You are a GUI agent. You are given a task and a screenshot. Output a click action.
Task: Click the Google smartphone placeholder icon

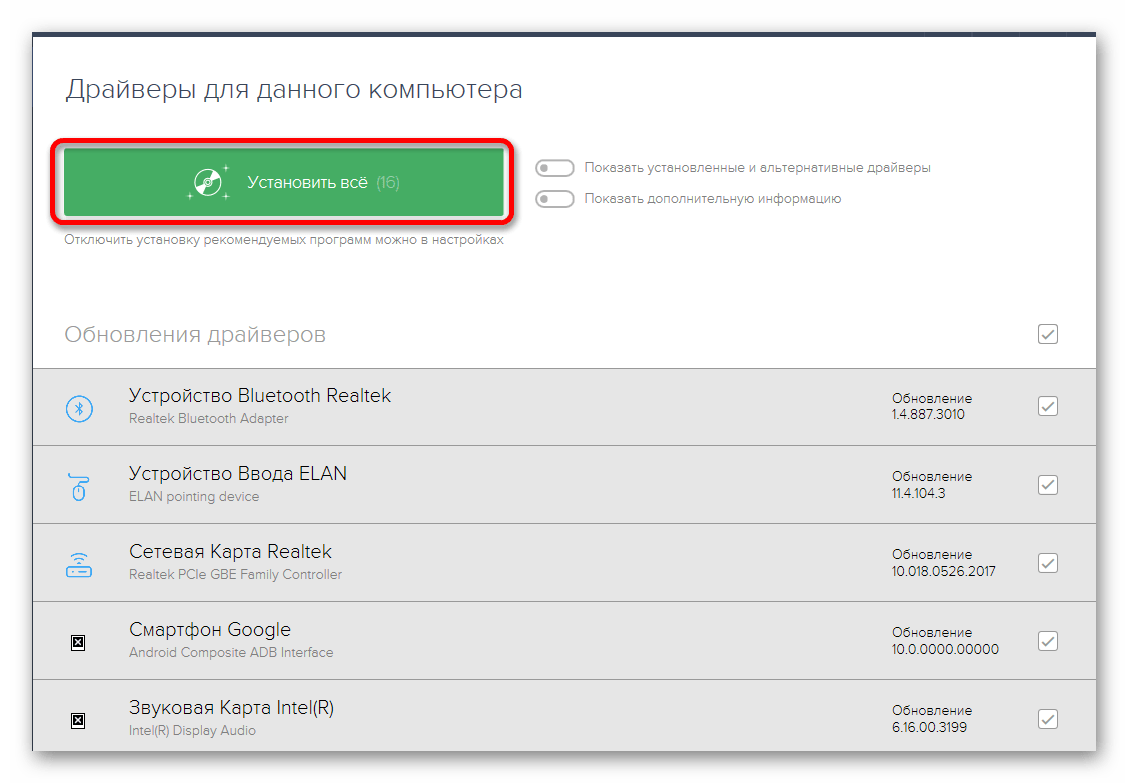(x=79, y=642)
